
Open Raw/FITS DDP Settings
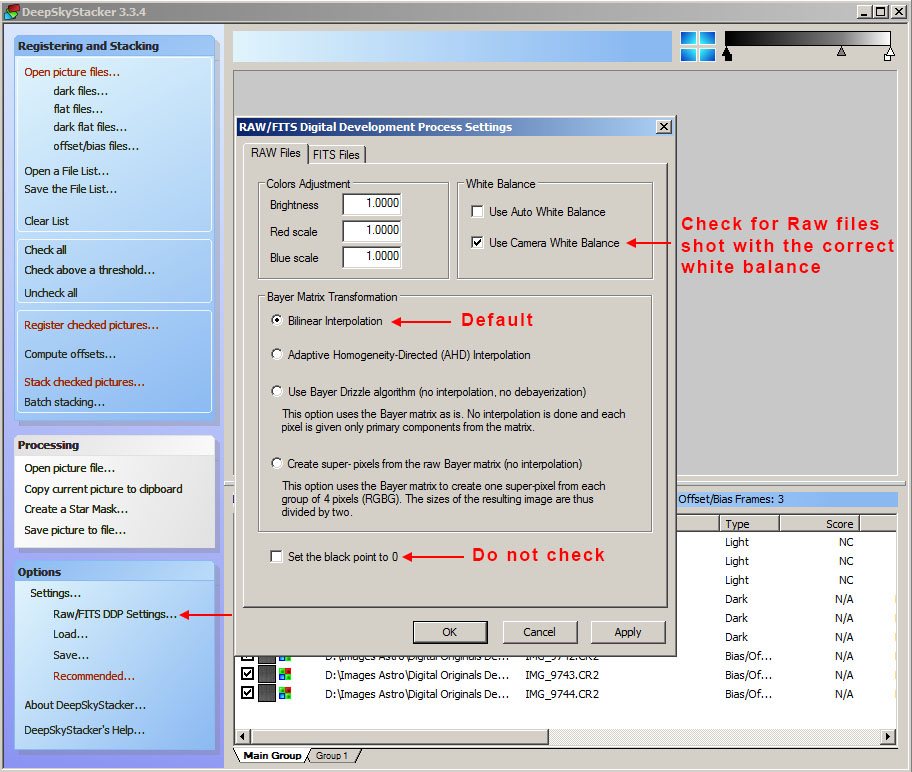point(115,614)
